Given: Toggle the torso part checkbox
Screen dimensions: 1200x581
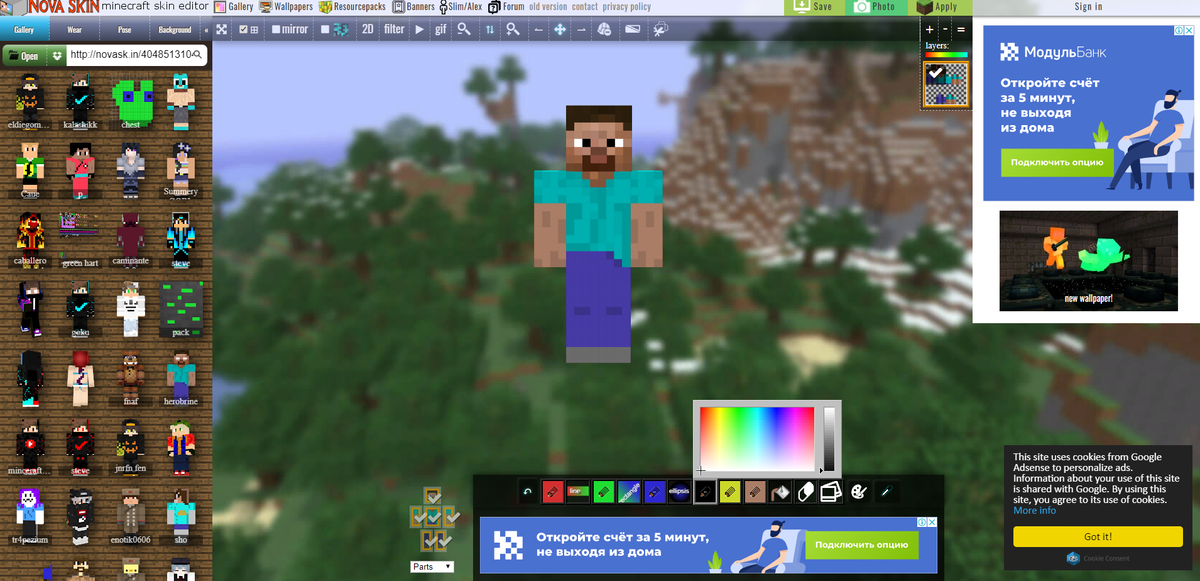Looking at the screenshot, I should click(432, 517).
